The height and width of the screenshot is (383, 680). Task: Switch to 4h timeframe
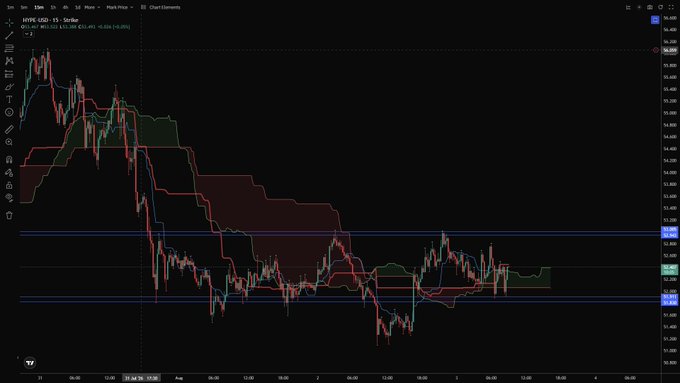coord(65,7)
